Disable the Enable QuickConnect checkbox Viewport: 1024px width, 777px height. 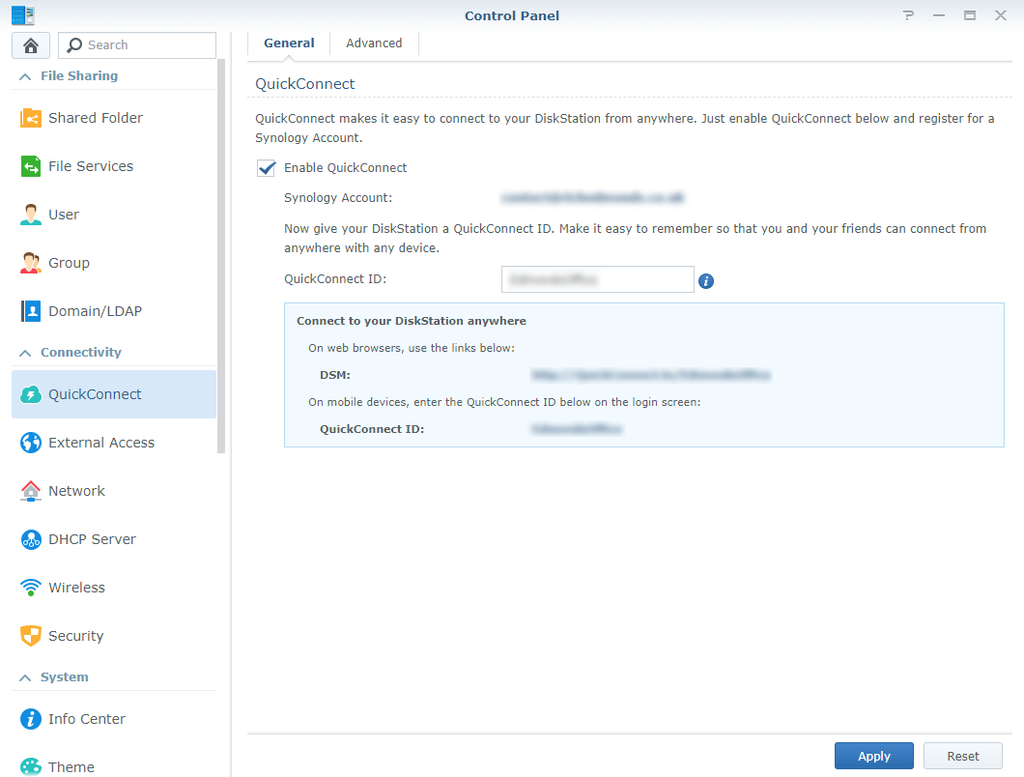coord(266,168)
